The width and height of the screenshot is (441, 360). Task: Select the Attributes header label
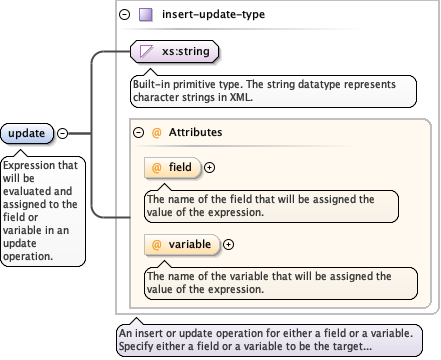point(195,132)
